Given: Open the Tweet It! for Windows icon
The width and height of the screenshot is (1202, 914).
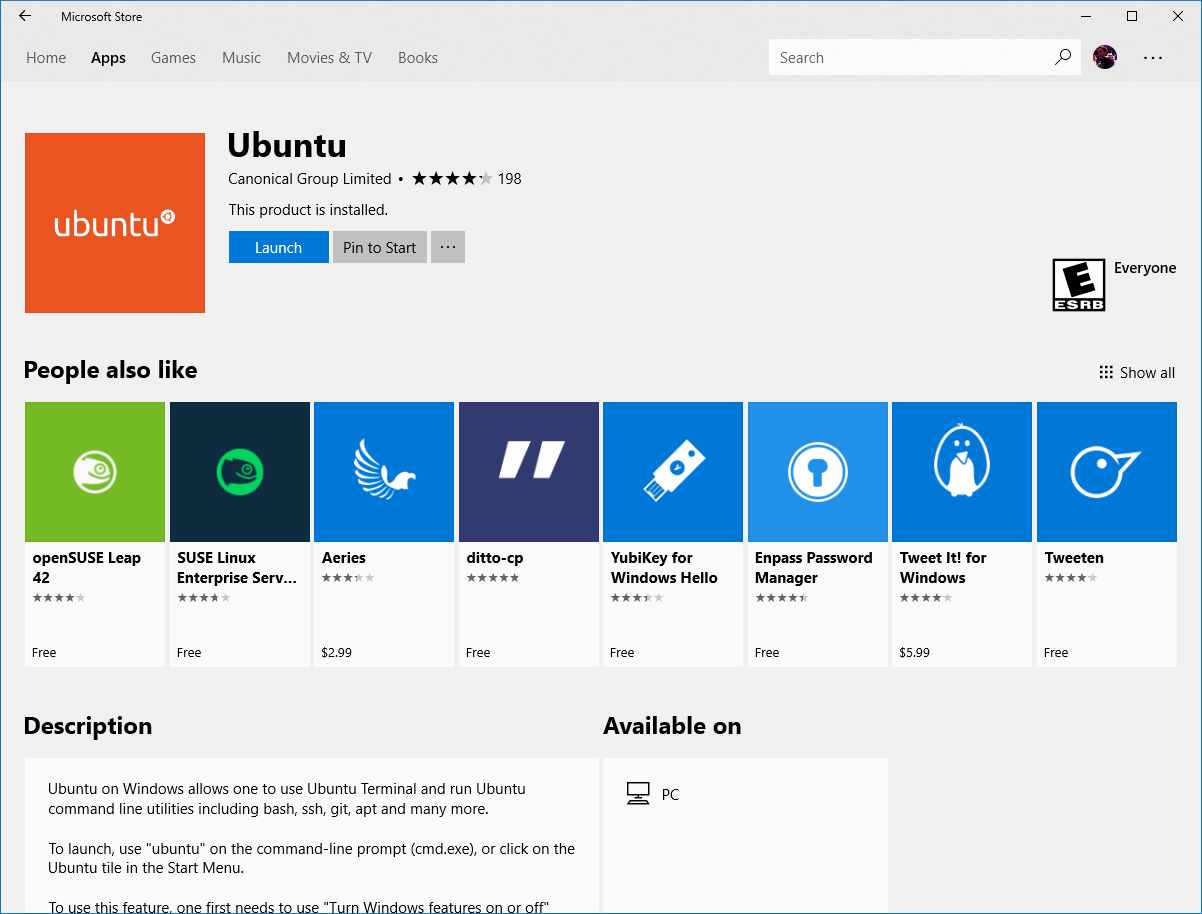Looking at the screenshot, I should [x=962, y=472].
